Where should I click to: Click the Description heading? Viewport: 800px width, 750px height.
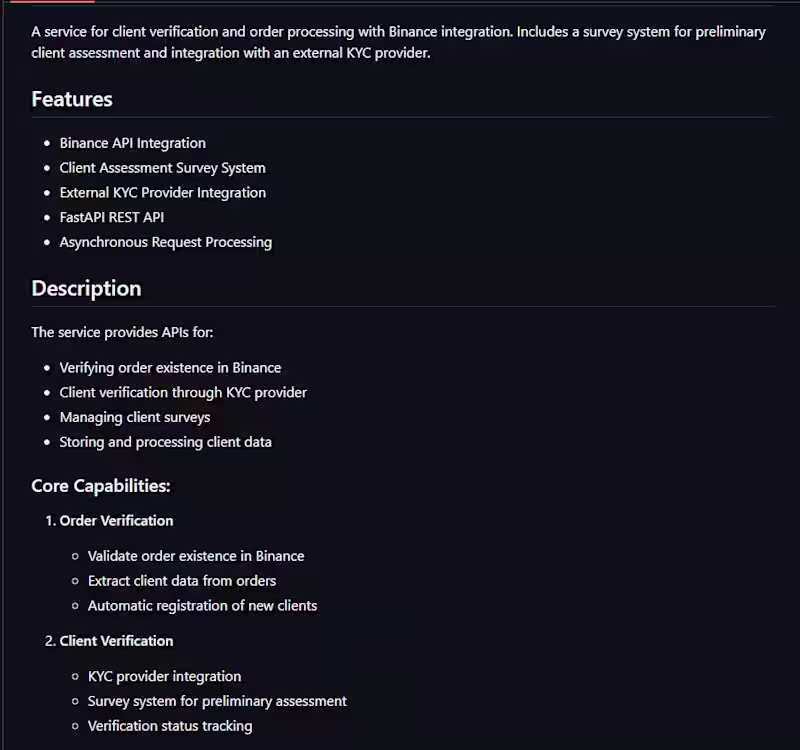point(86,288)
